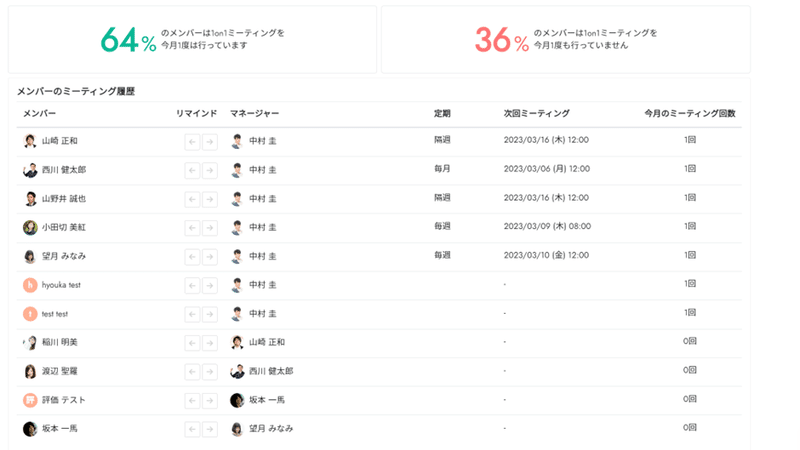Screen dimensions: 800x450
Task: Click the メンバー column header
Action: [40, 113]
